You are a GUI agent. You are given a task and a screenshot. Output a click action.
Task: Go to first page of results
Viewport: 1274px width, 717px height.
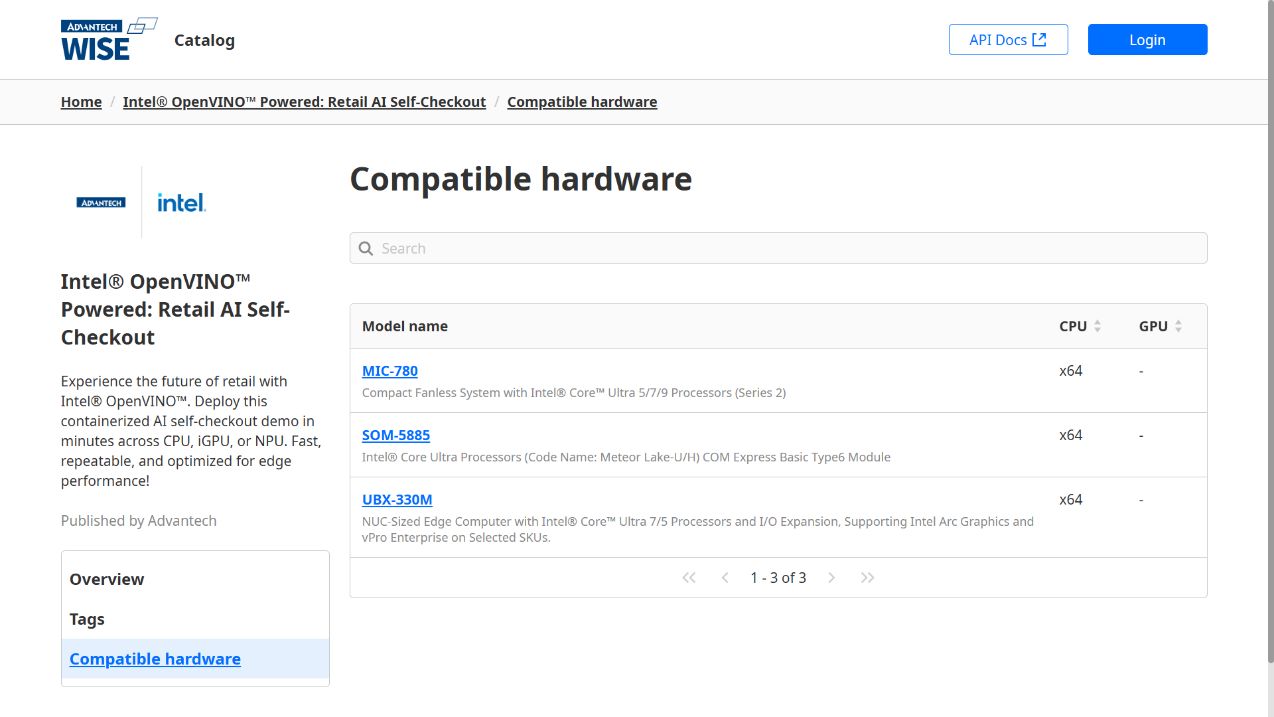pos(689,578)
